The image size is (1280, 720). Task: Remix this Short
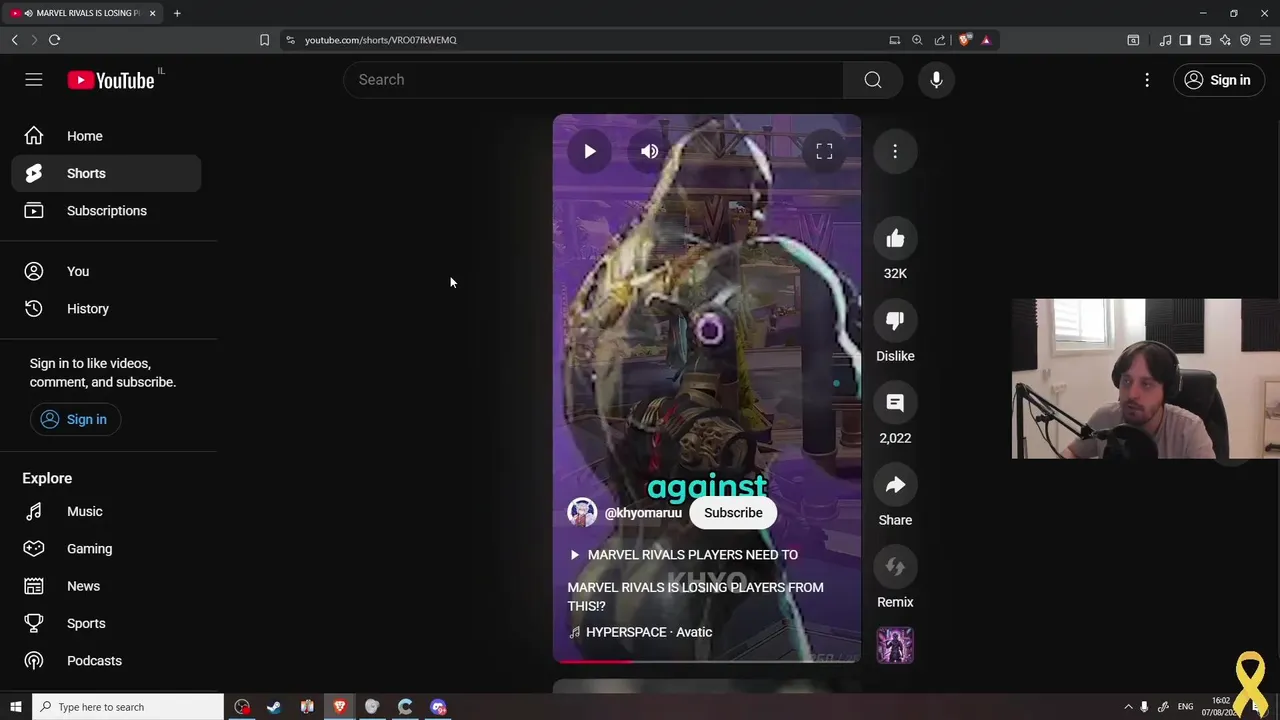[895, 567]
